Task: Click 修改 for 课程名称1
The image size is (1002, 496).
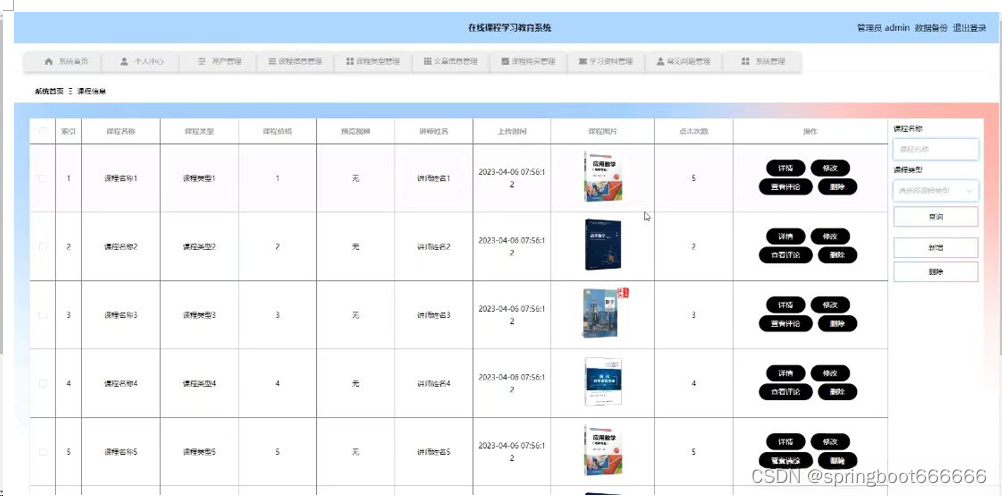Action: (x=830, y=168)
